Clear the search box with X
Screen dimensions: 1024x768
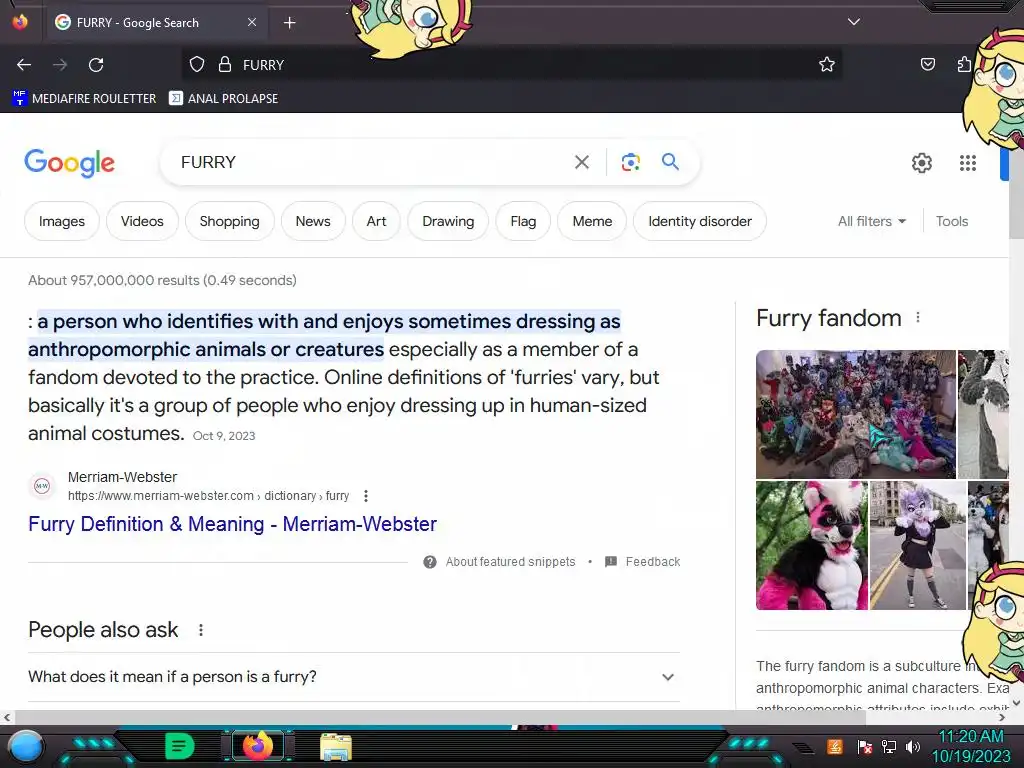[582, 162]
